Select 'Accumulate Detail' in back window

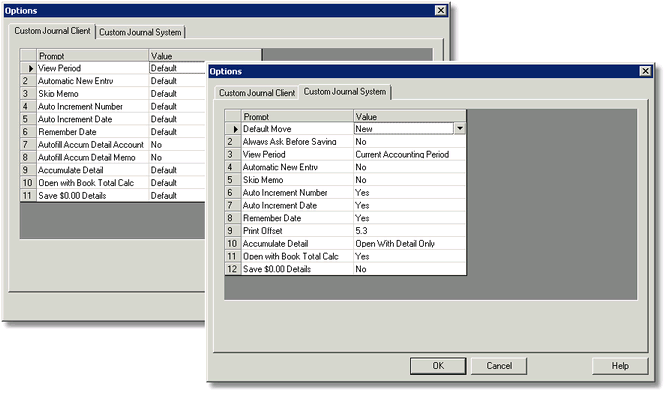click(93, 170)
